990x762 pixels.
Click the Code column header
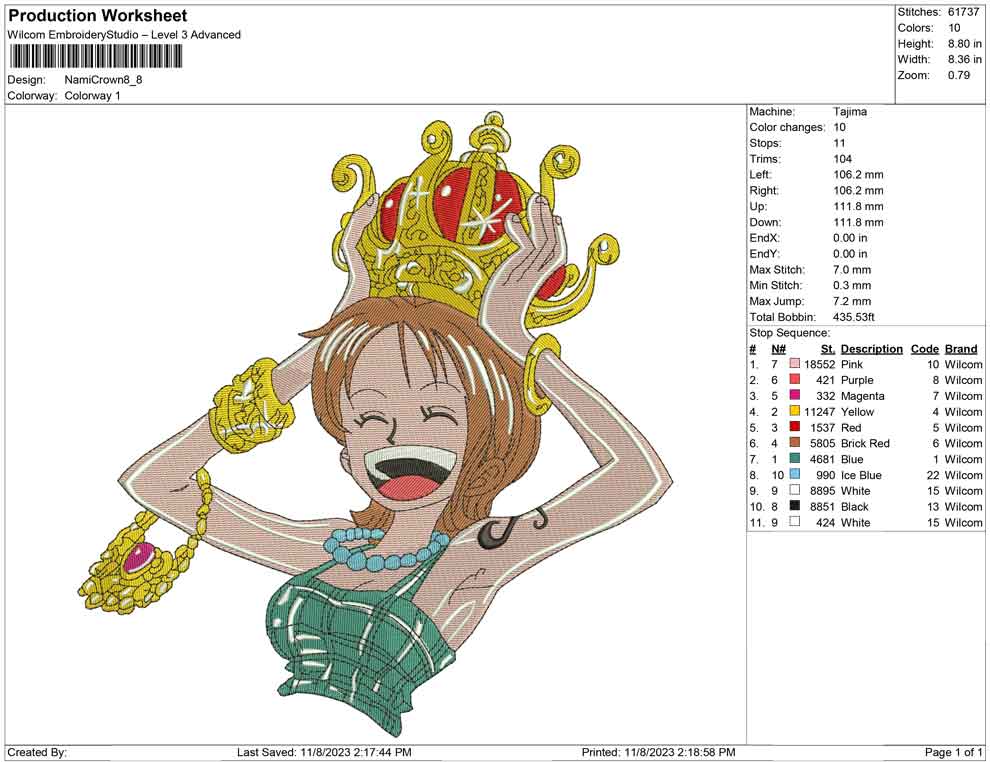point(925,348)
